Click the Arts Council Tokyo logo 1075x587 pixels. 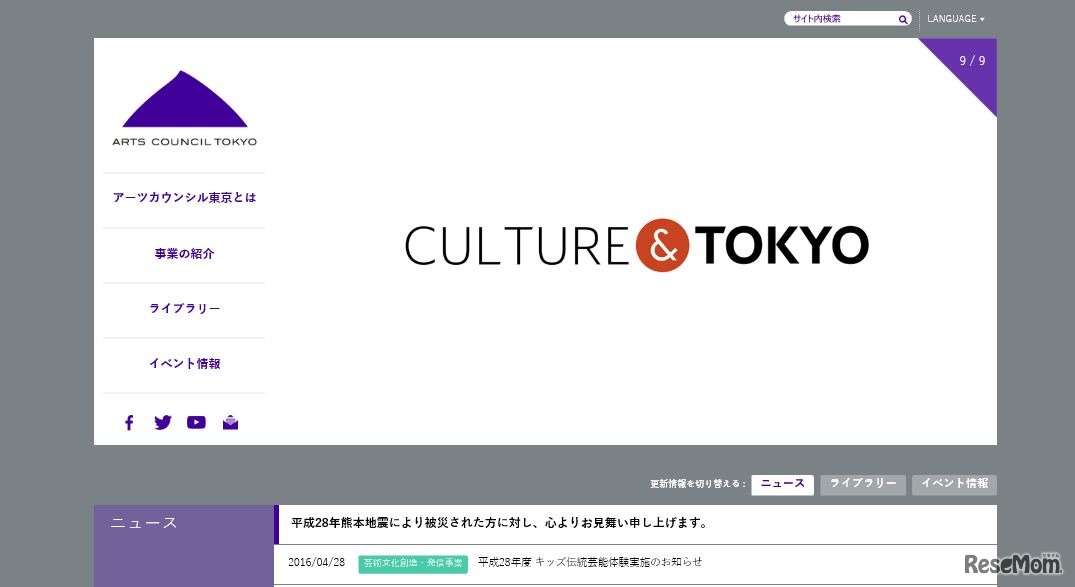[184, 107]
